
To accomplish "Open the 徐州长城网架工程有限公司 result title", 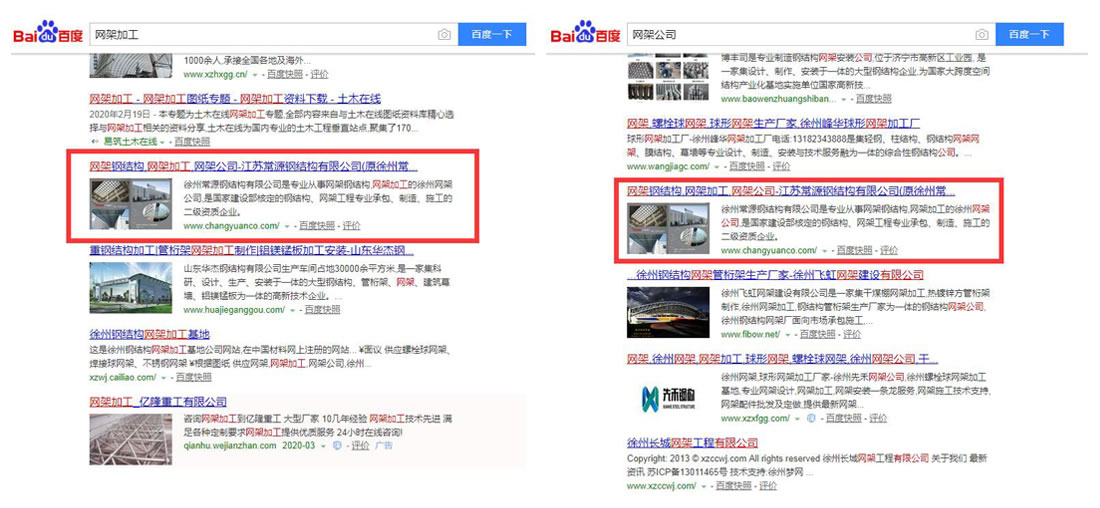I will pos(692,442).
